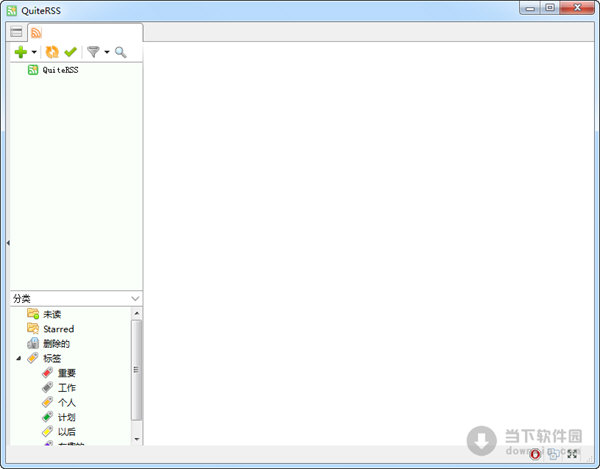Click the red 重要 tag icon
600x469 pixels.
tap(47, 373)
